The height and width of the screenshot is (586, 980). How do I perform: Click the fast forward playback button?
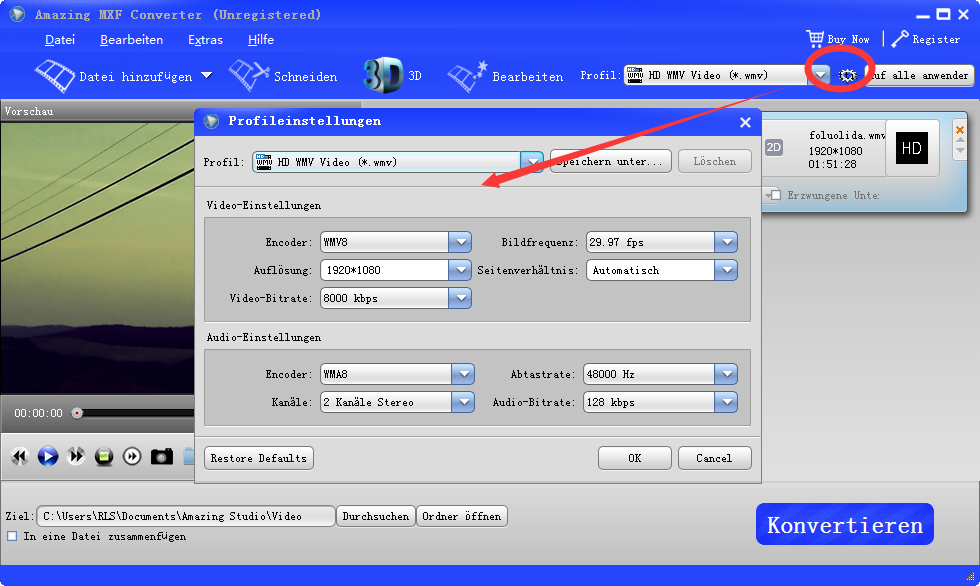point(76,456)
